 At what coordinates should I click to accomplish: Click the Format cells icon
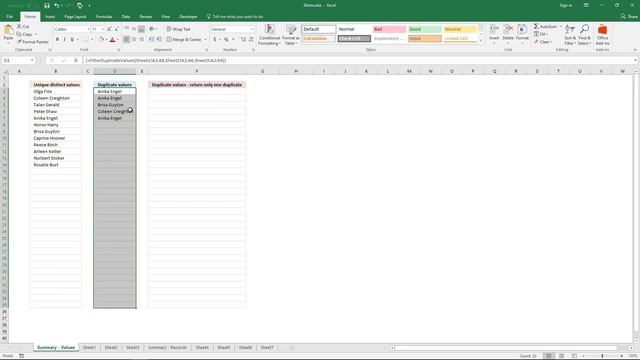click(x=522, y=29)
